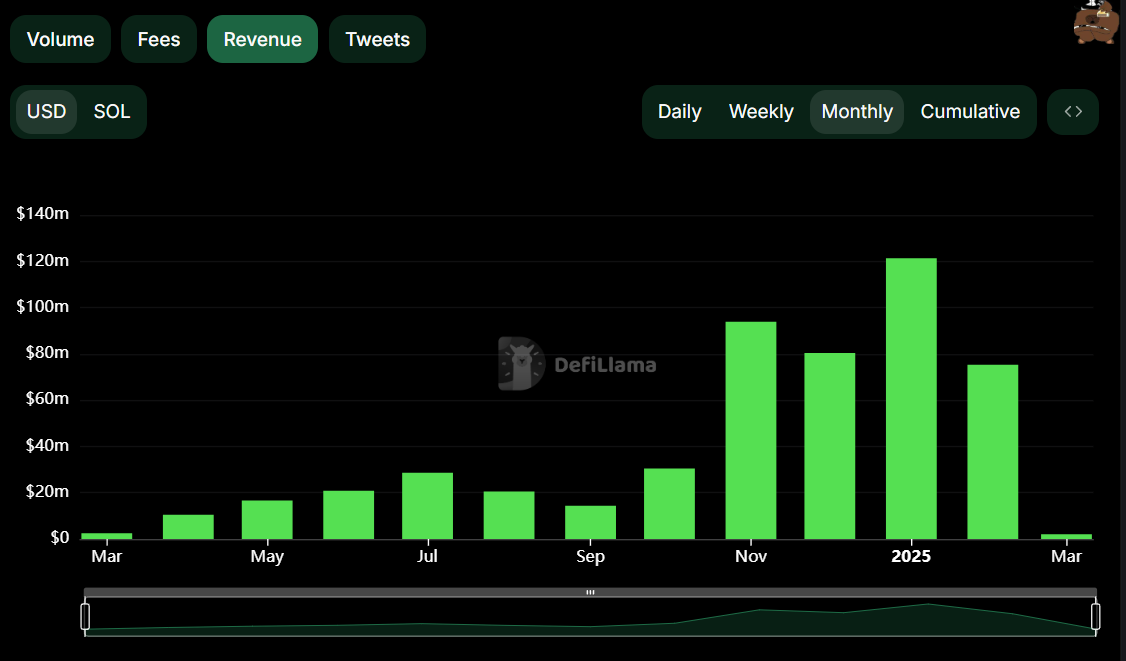
Task: Click the right range slider handle
Action: coord(1096,616)
